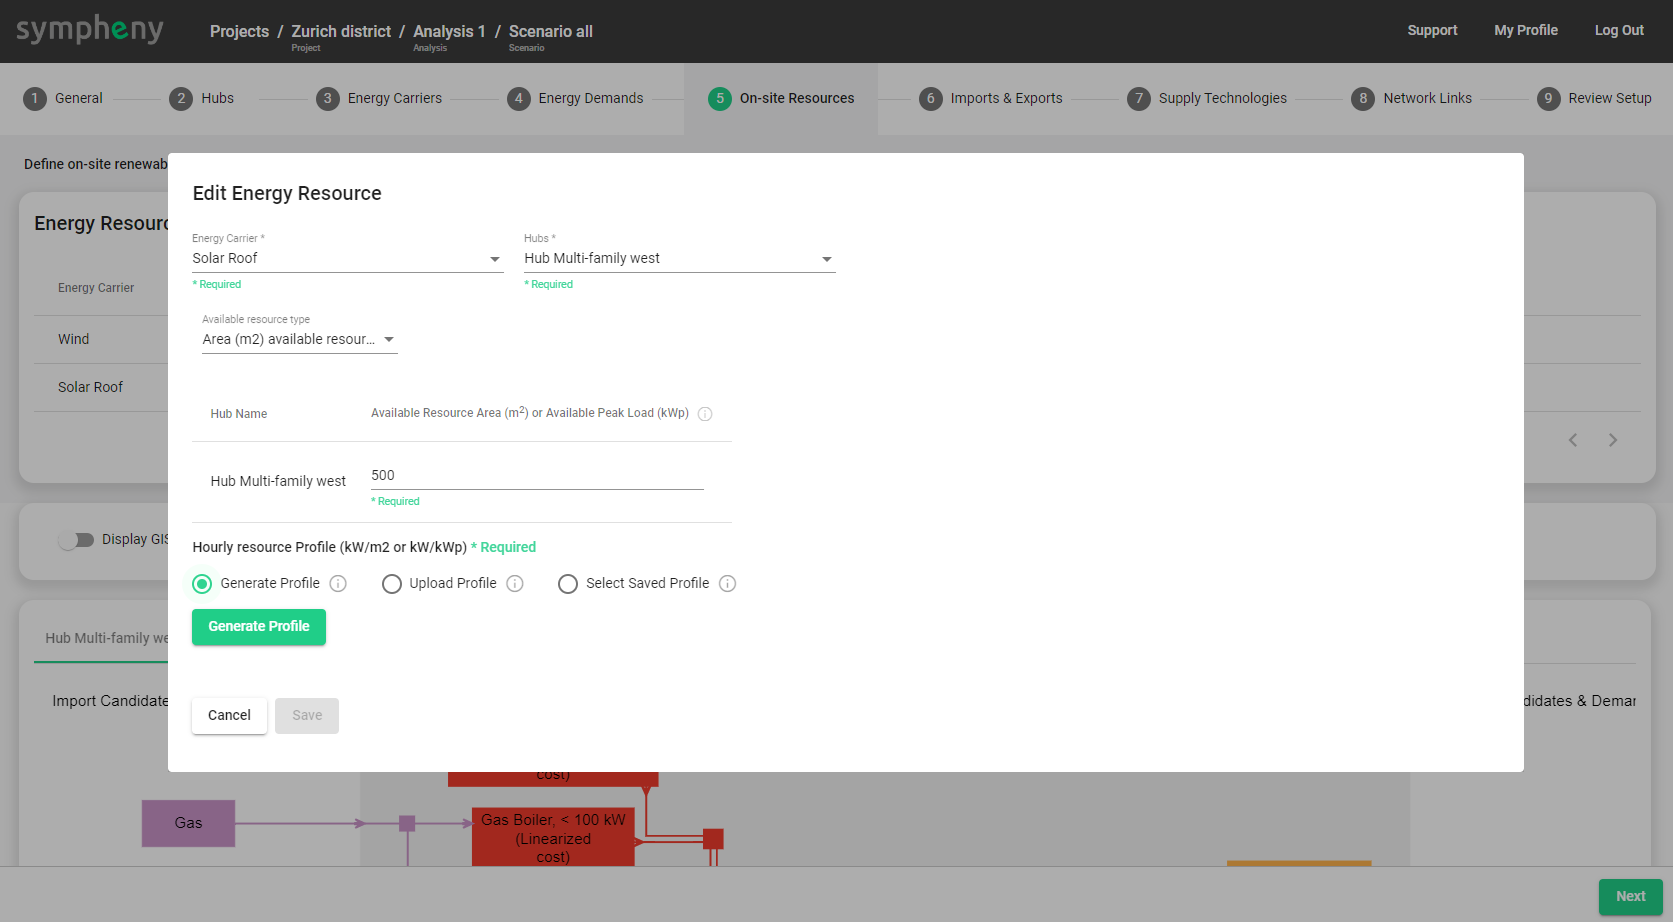This screenshot has width=1673, height=922.
Task: Click info icon for Available Resource Area
Action: point(705,414)
